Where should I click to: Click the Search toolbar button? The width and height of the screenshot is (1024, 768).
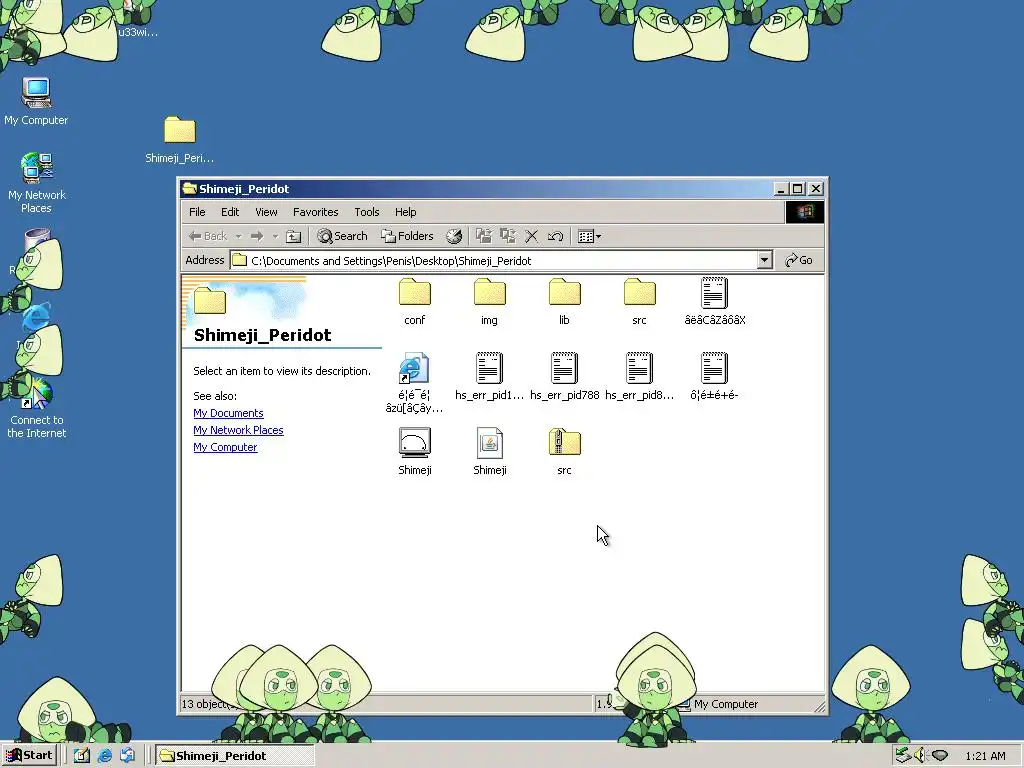pyautogui.click(x=342, y=236)
